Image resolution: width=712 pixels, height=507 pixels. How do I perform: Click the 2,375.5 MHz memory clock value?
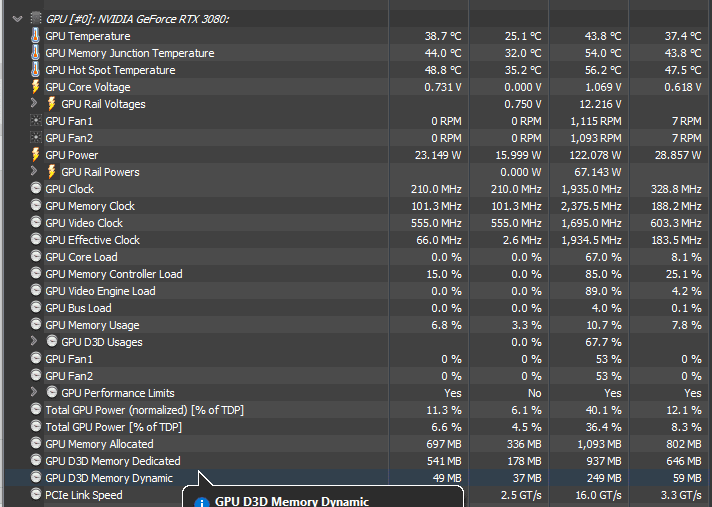591,206
